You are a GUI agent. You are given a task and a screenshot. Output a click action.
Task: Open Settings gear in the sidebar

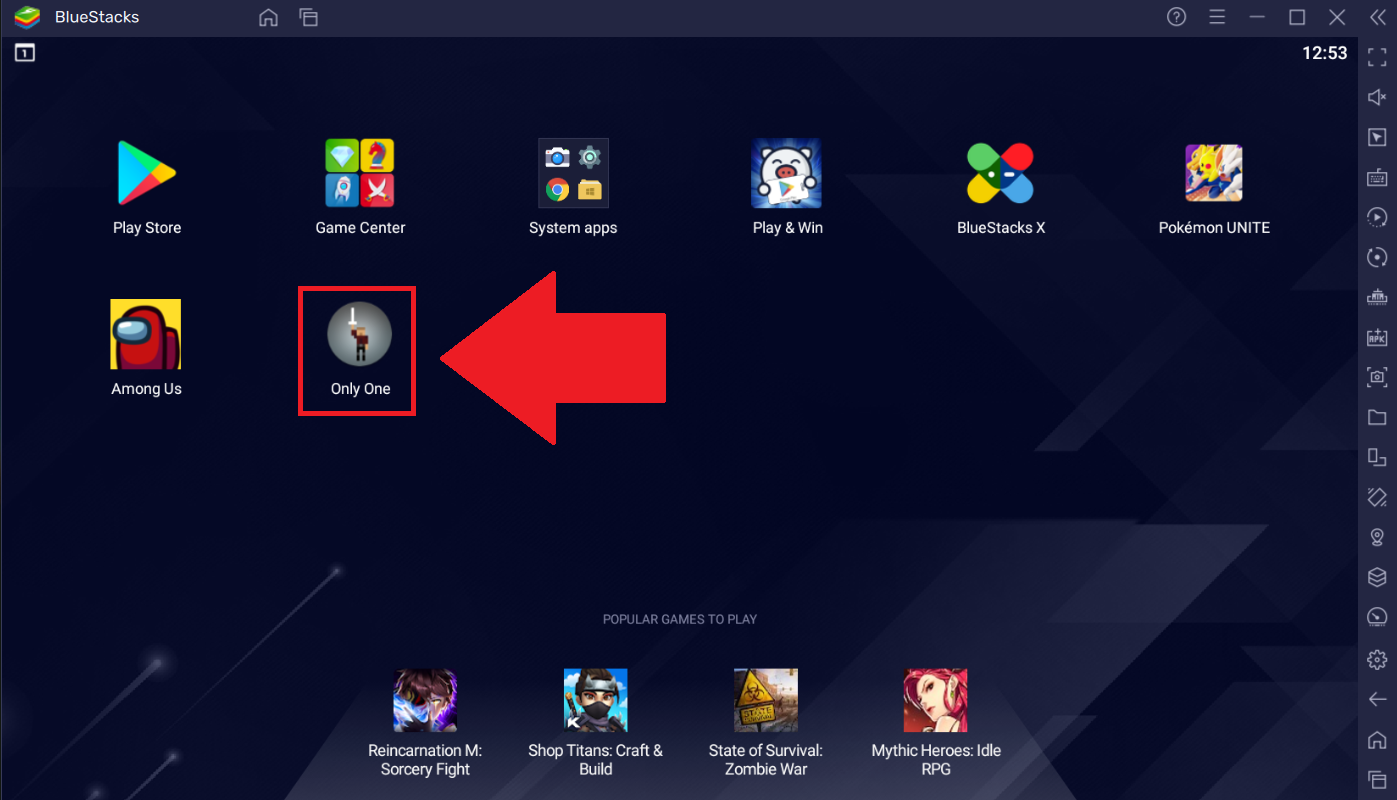tap(1377, 659)
